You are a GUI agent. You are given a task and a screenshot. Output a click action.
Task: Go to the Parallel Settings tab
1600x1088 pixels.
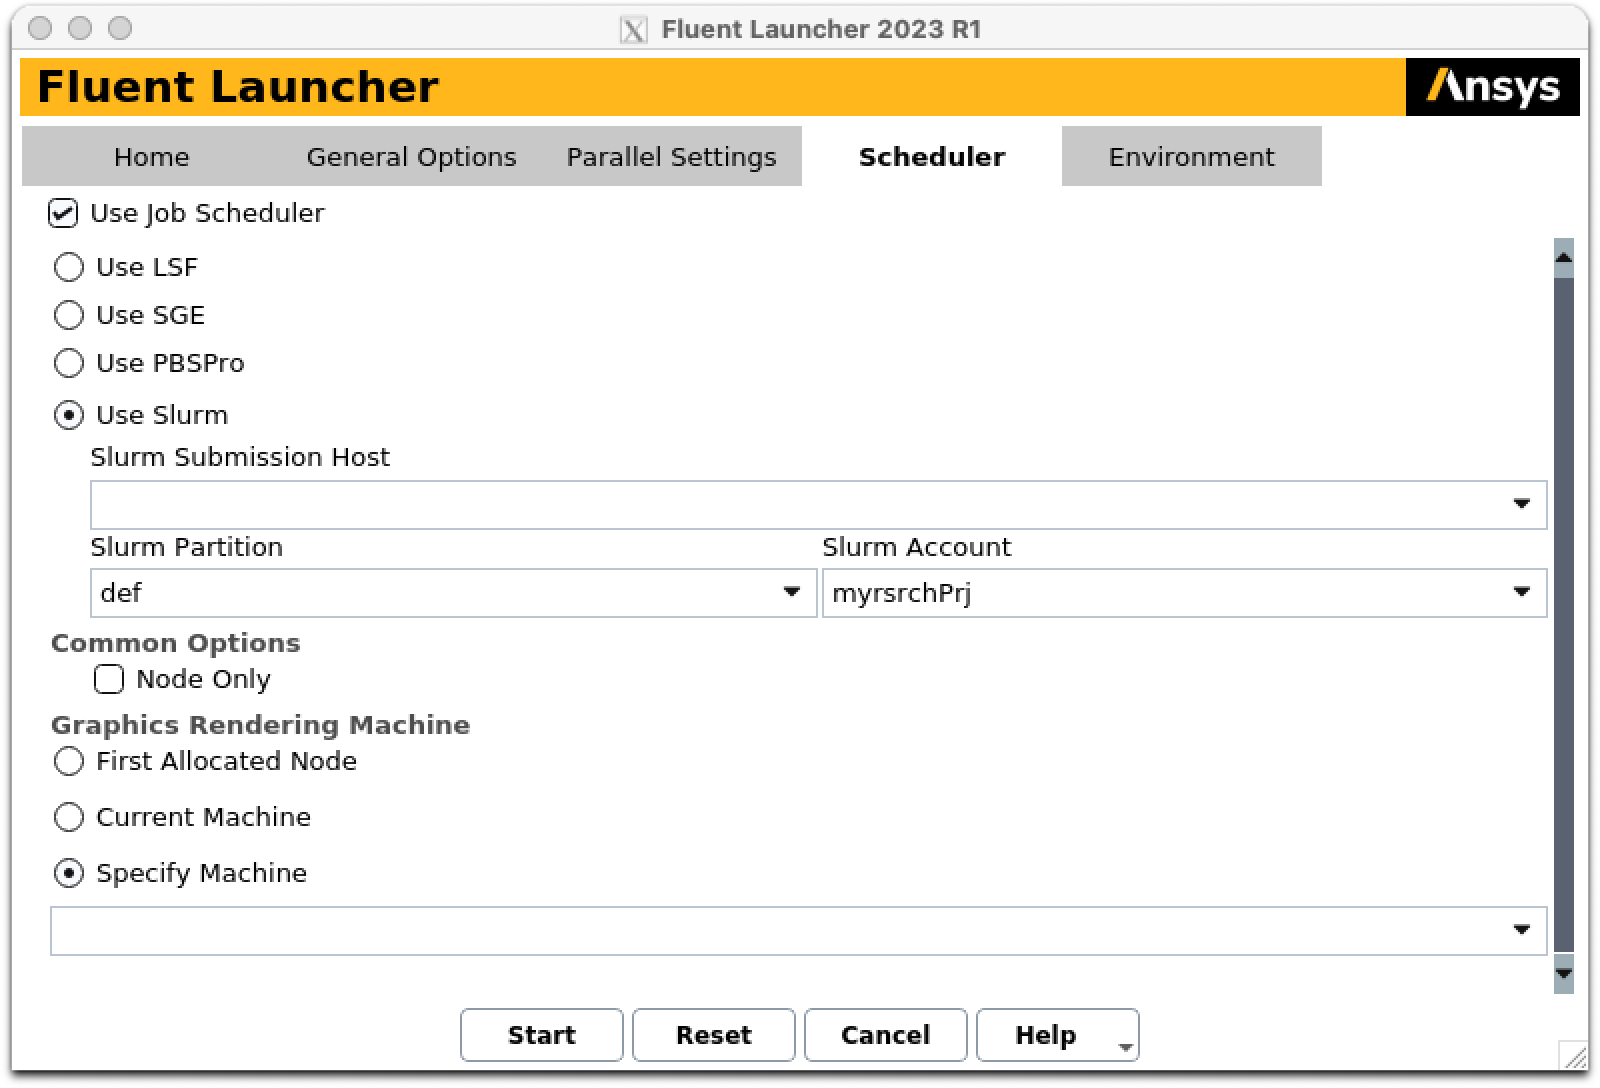(672, 157)
